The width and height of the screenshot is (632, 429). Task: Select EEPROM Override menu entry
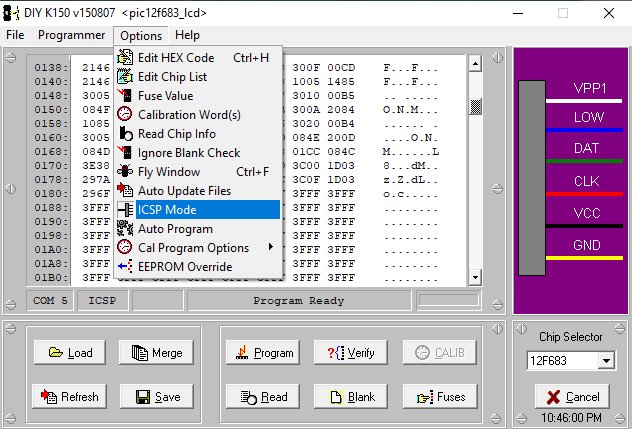(198, 267)
